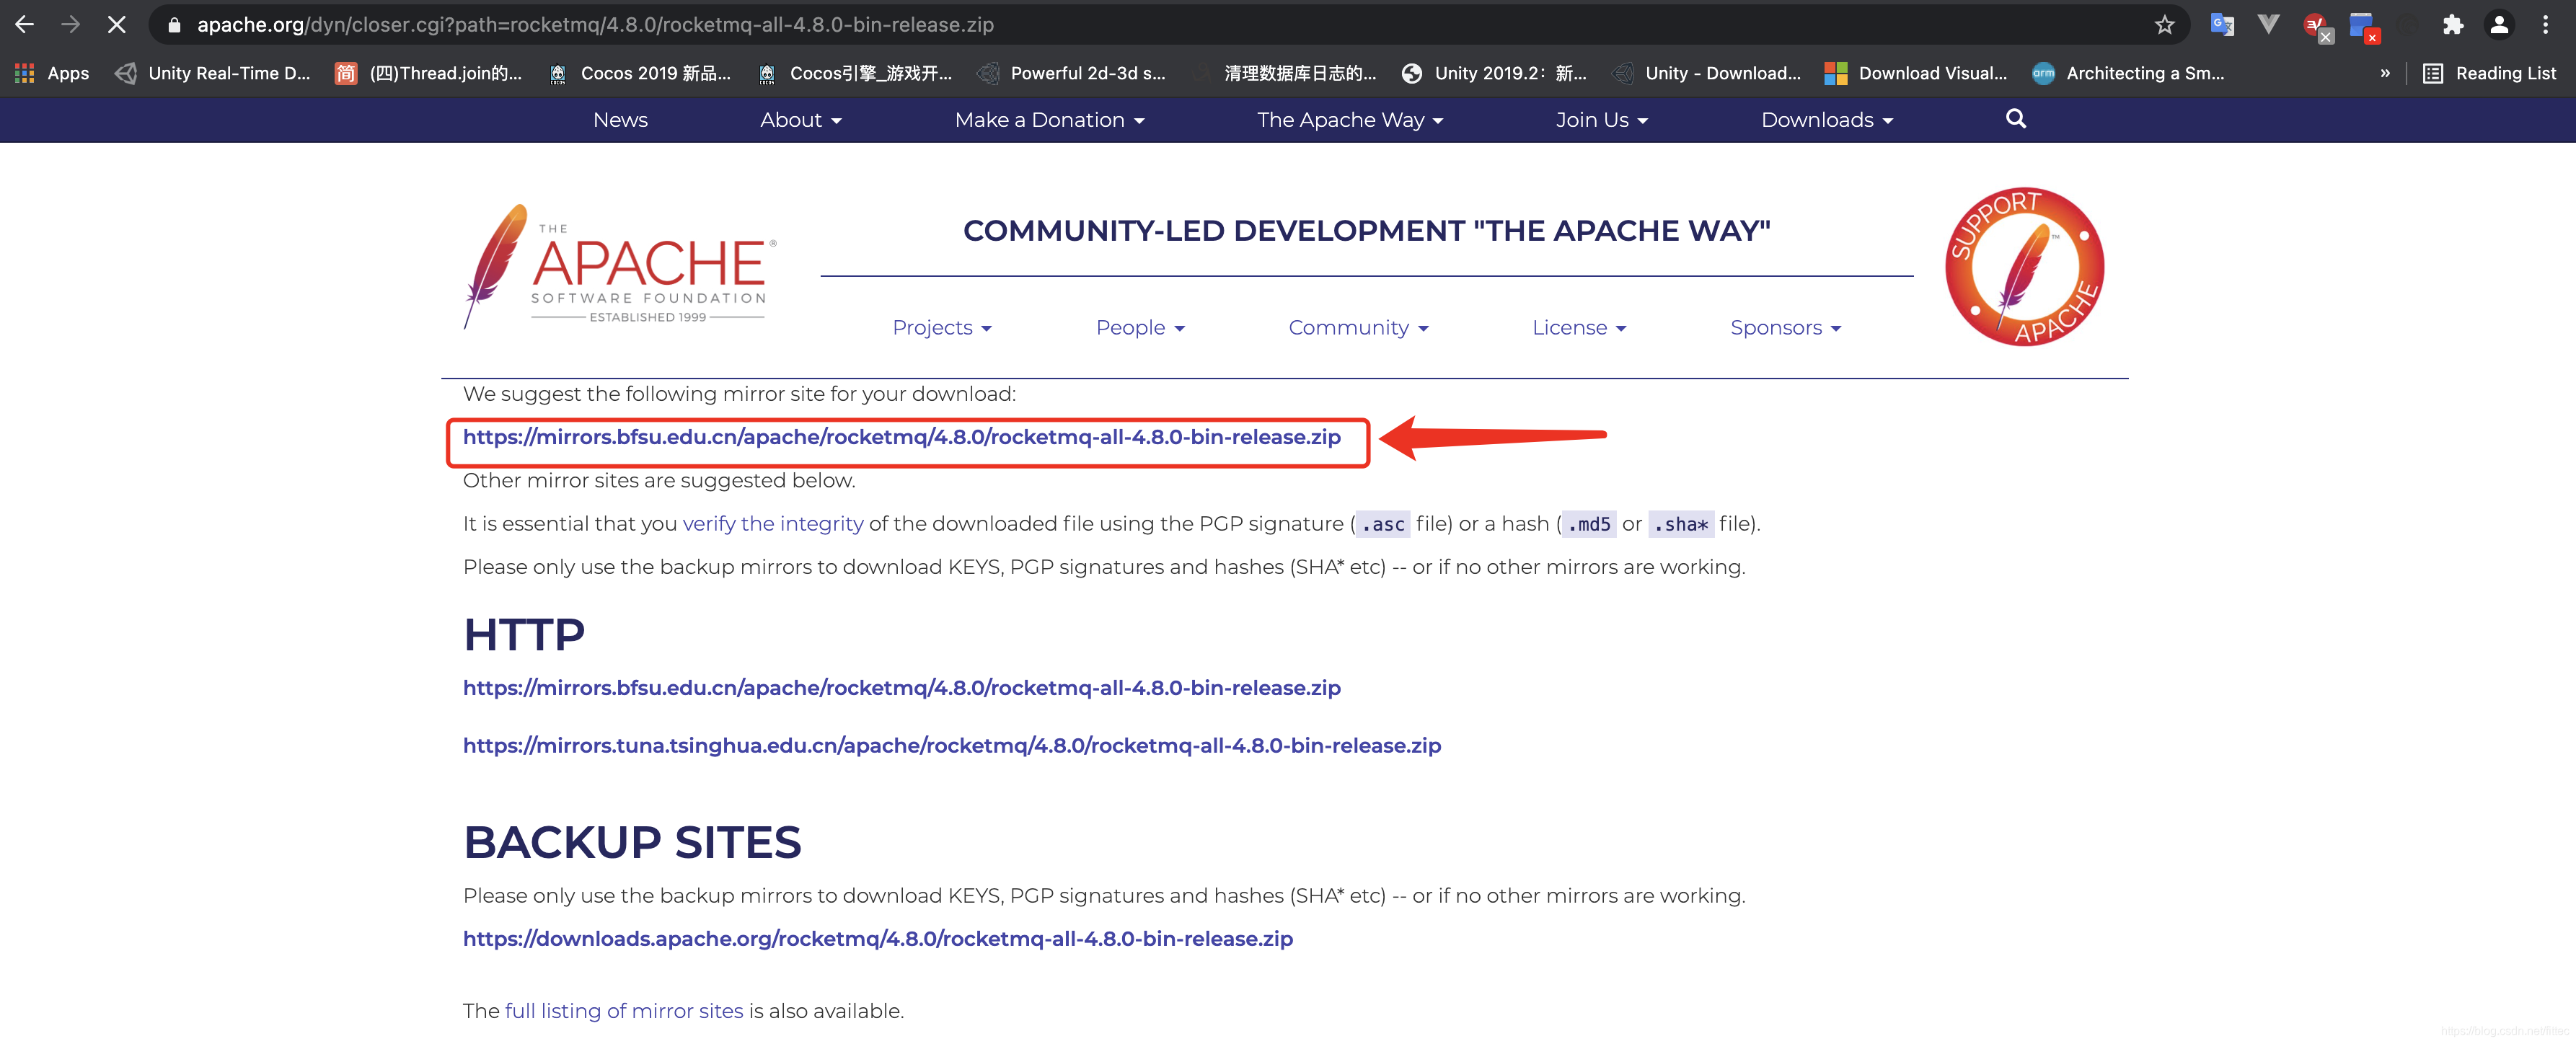Click the Apache Software Foundation logo

(620, 266)
